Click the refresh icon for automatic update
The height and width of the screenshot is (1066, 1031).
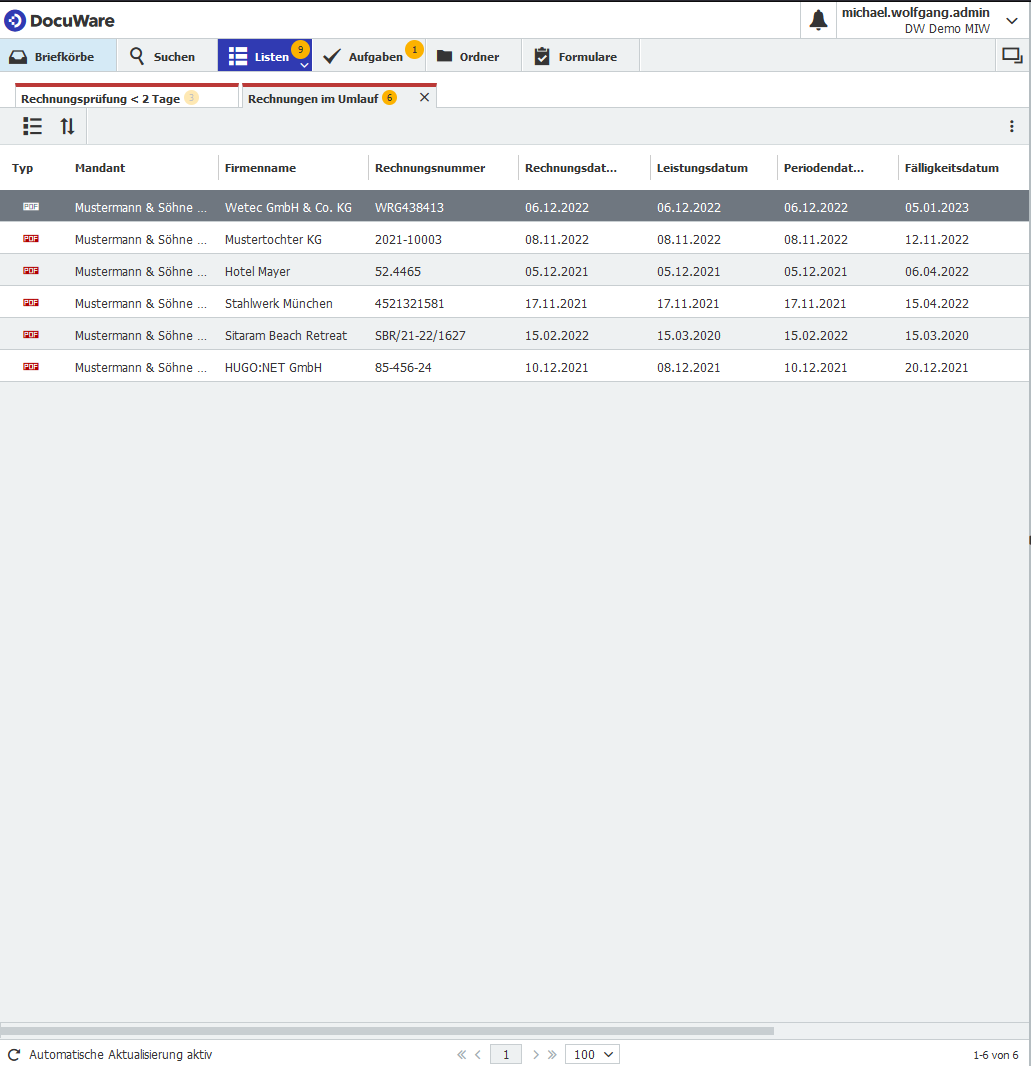point(14,1054)
